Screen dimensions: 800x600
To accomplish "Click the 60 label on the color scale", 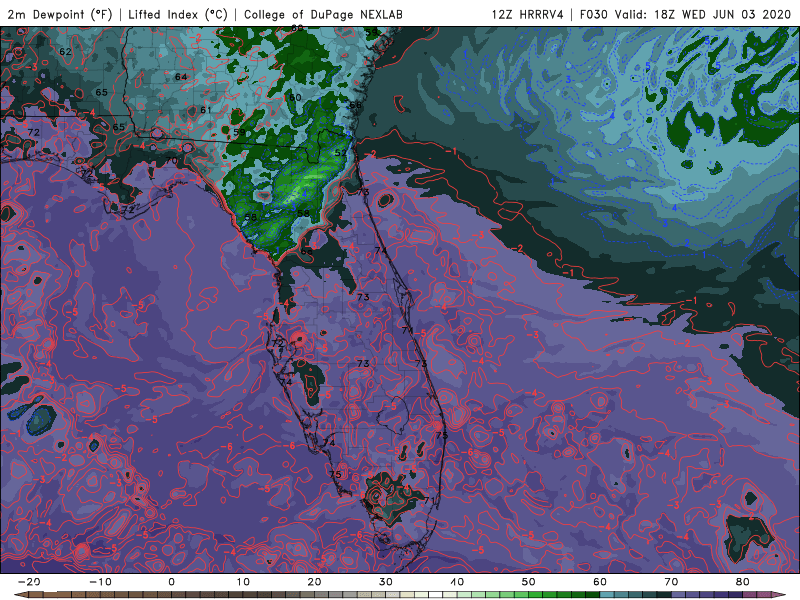I will coord(600,582).
